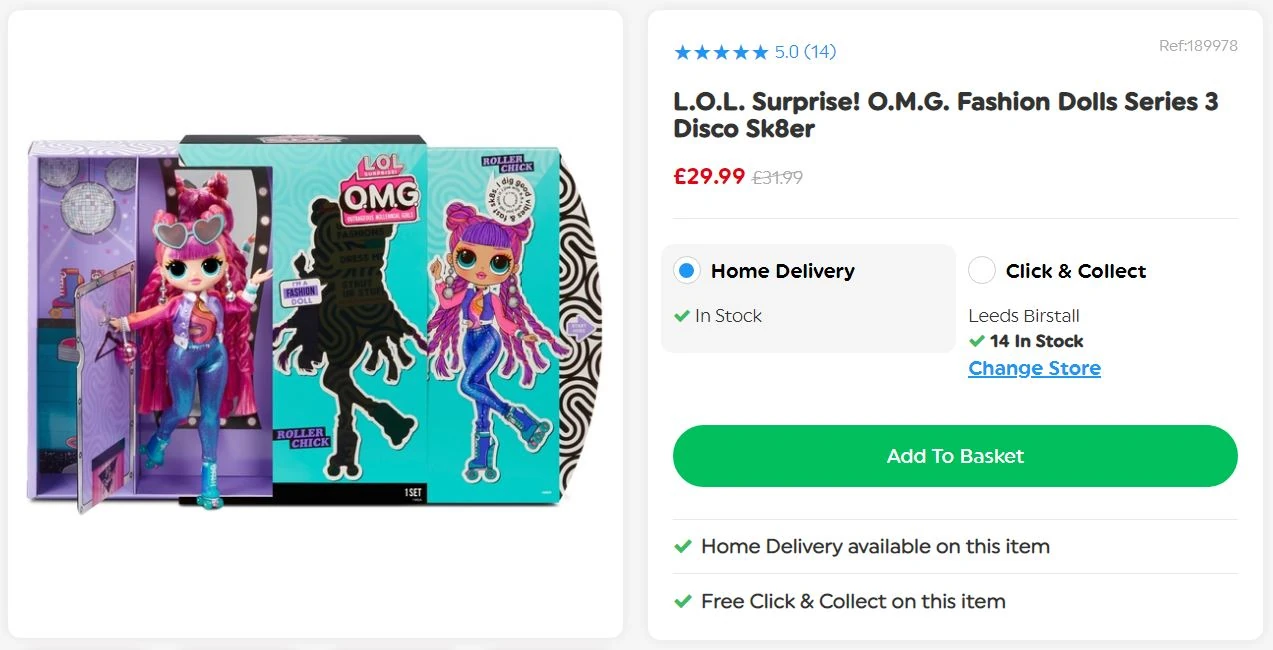Click the L.O.L. Surprise! product title
The image size is (1273, 650).
[945, 115]
